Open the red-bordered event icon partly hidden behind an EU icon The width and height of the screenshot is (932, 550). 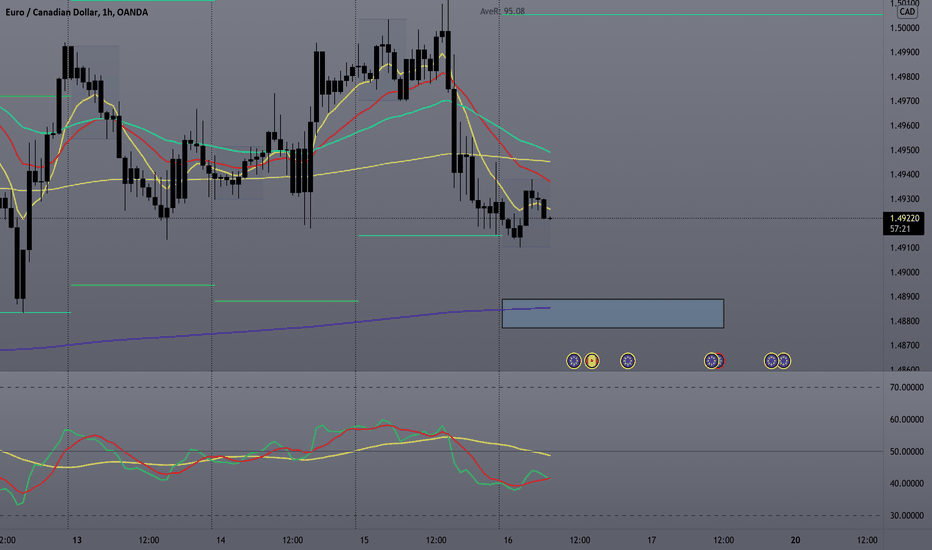[x=720, y=361]
